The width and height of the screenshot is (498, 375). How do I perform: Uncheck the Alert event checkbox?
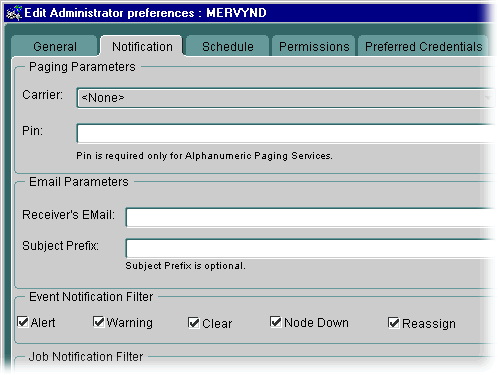tap(23, 322)
